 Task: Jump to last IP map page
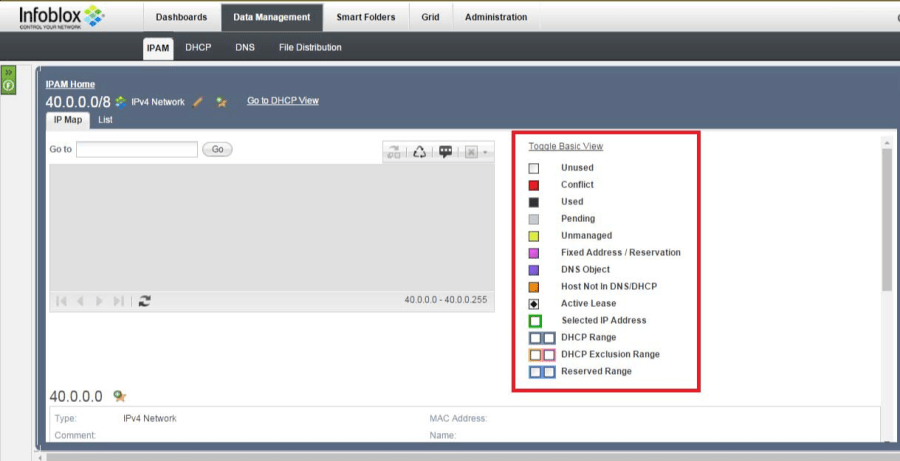[x=118, y=301]
